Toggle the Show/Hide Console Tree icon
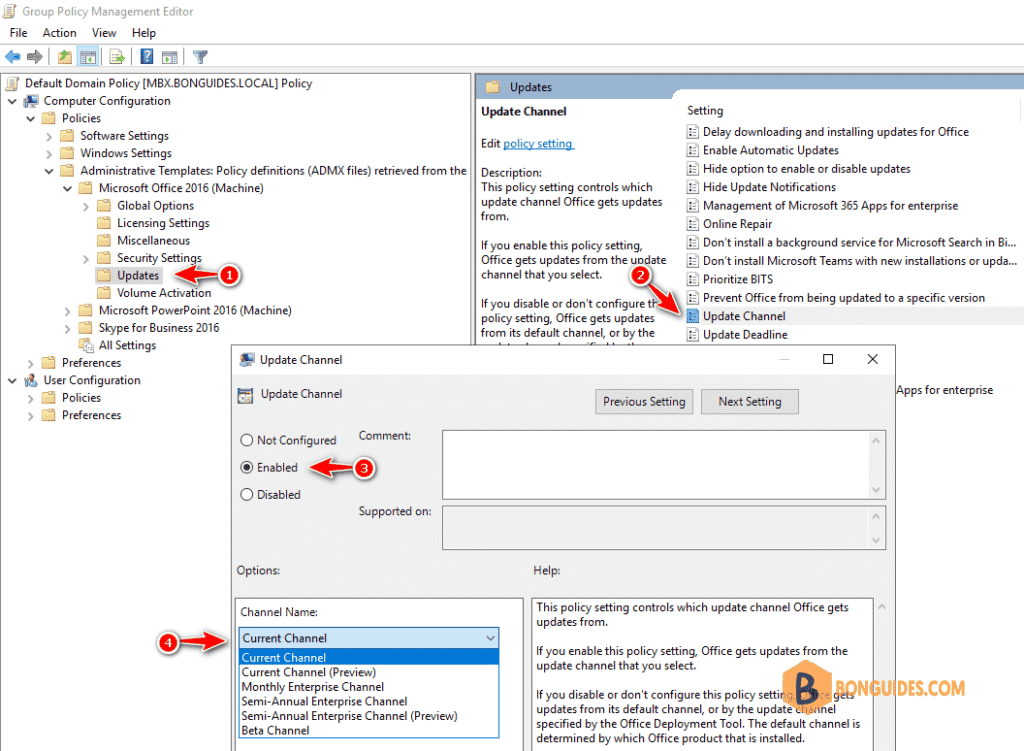1024x751 pixels. click(x=88, y=57)
